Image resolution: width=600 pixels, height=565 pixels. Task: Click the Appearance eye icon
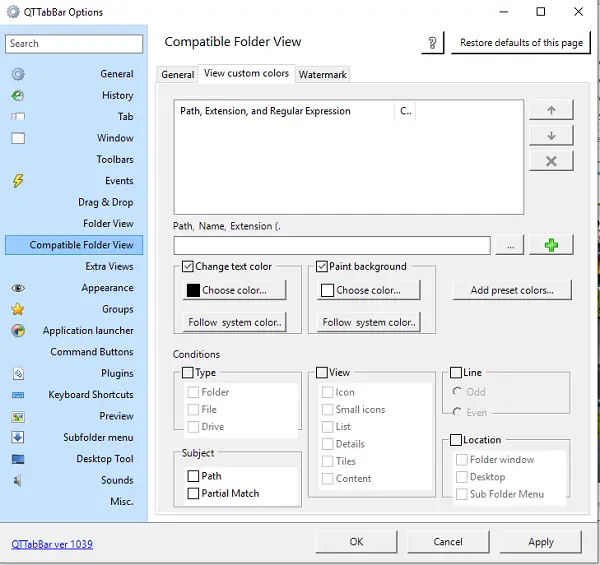pos(18,288)
